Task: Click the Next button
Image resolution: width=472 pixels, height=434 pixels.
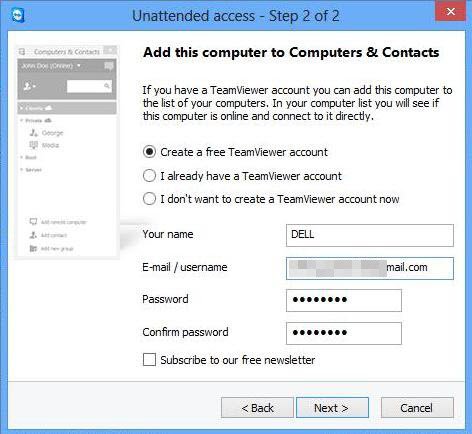Action: pyautogui.click(x=332, y=408)
